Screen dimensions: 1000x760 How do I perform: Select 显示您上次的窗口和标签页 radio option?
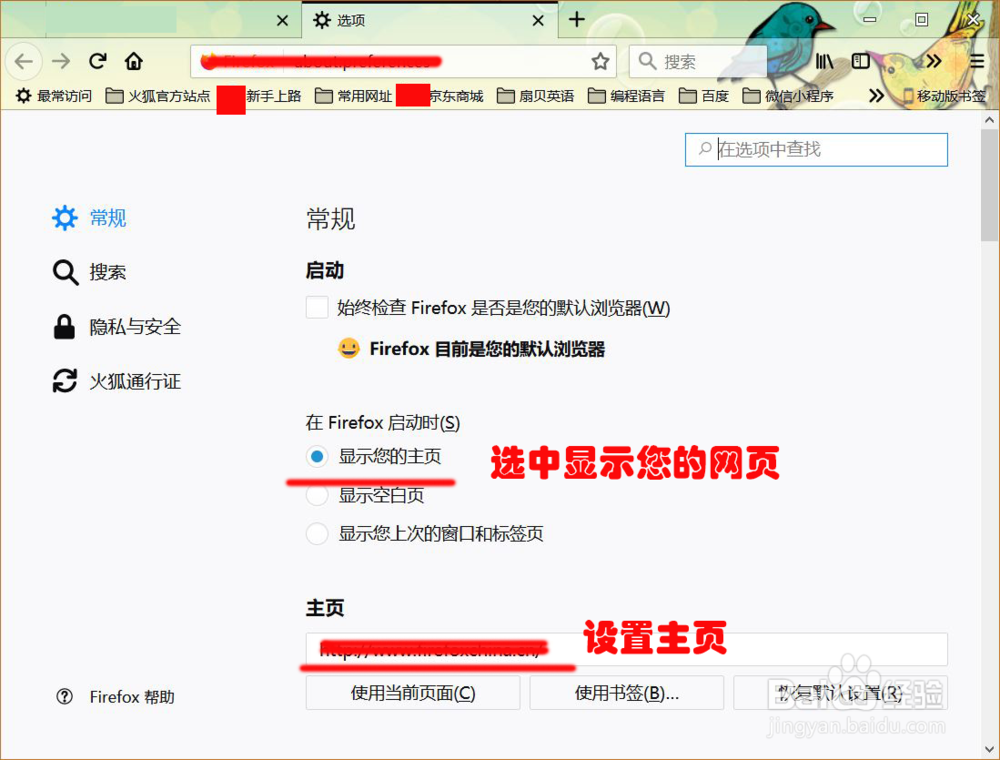[x=317, y=534]
